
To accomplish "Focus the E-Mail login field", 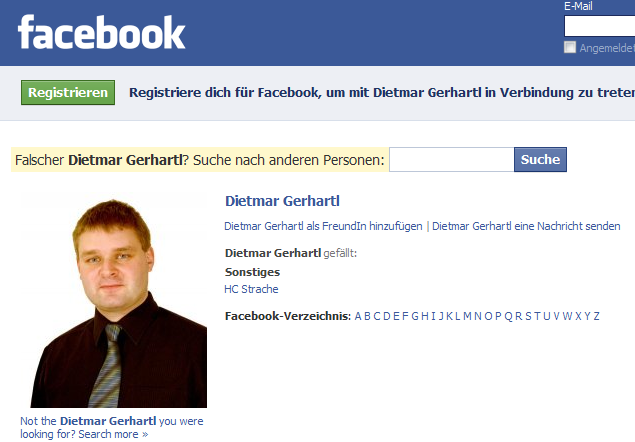I will tap(599, 26).
